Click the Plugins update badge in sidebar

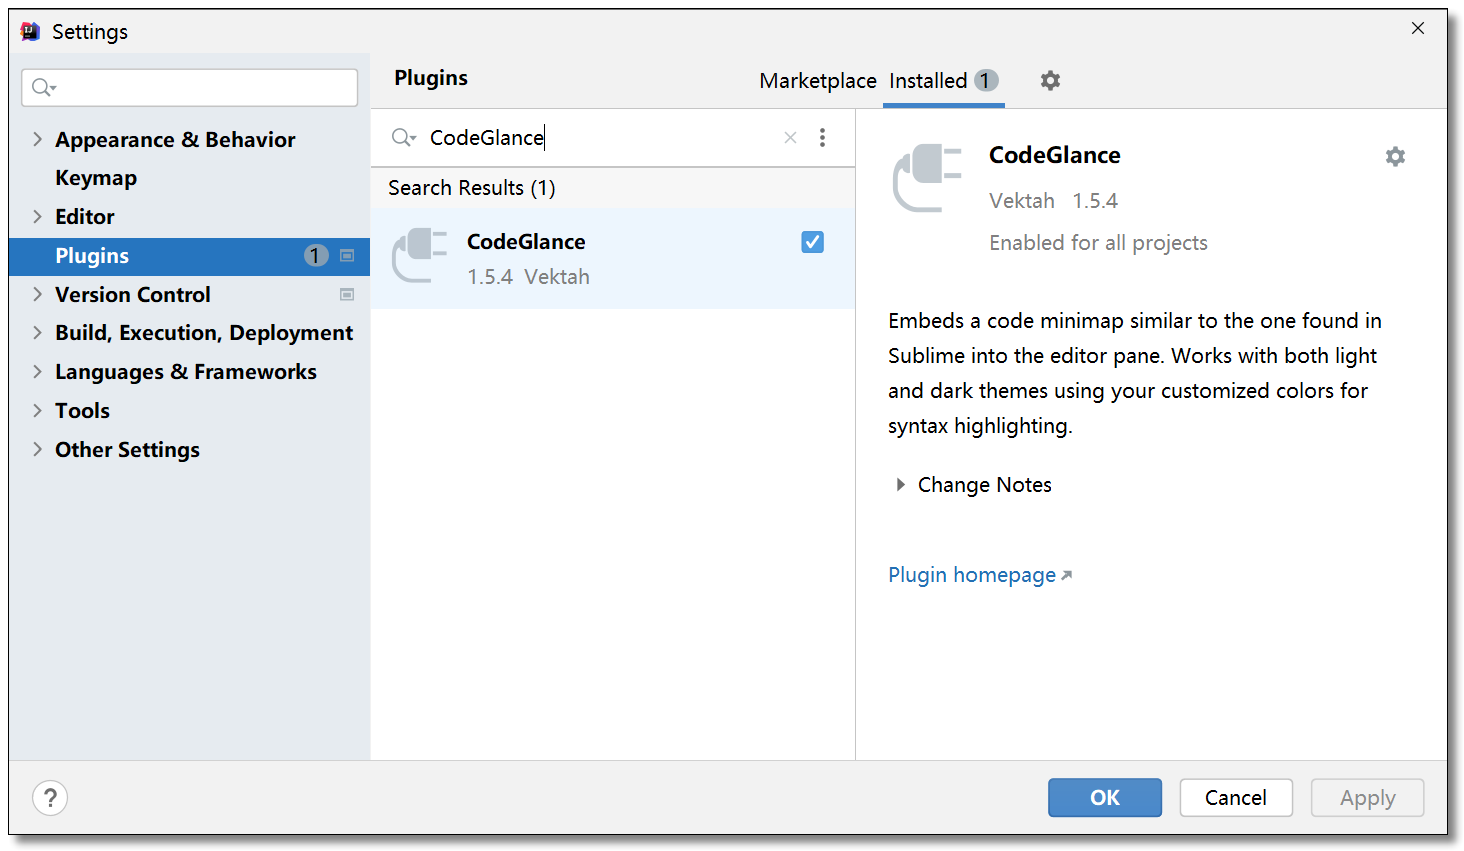point(316,256)
